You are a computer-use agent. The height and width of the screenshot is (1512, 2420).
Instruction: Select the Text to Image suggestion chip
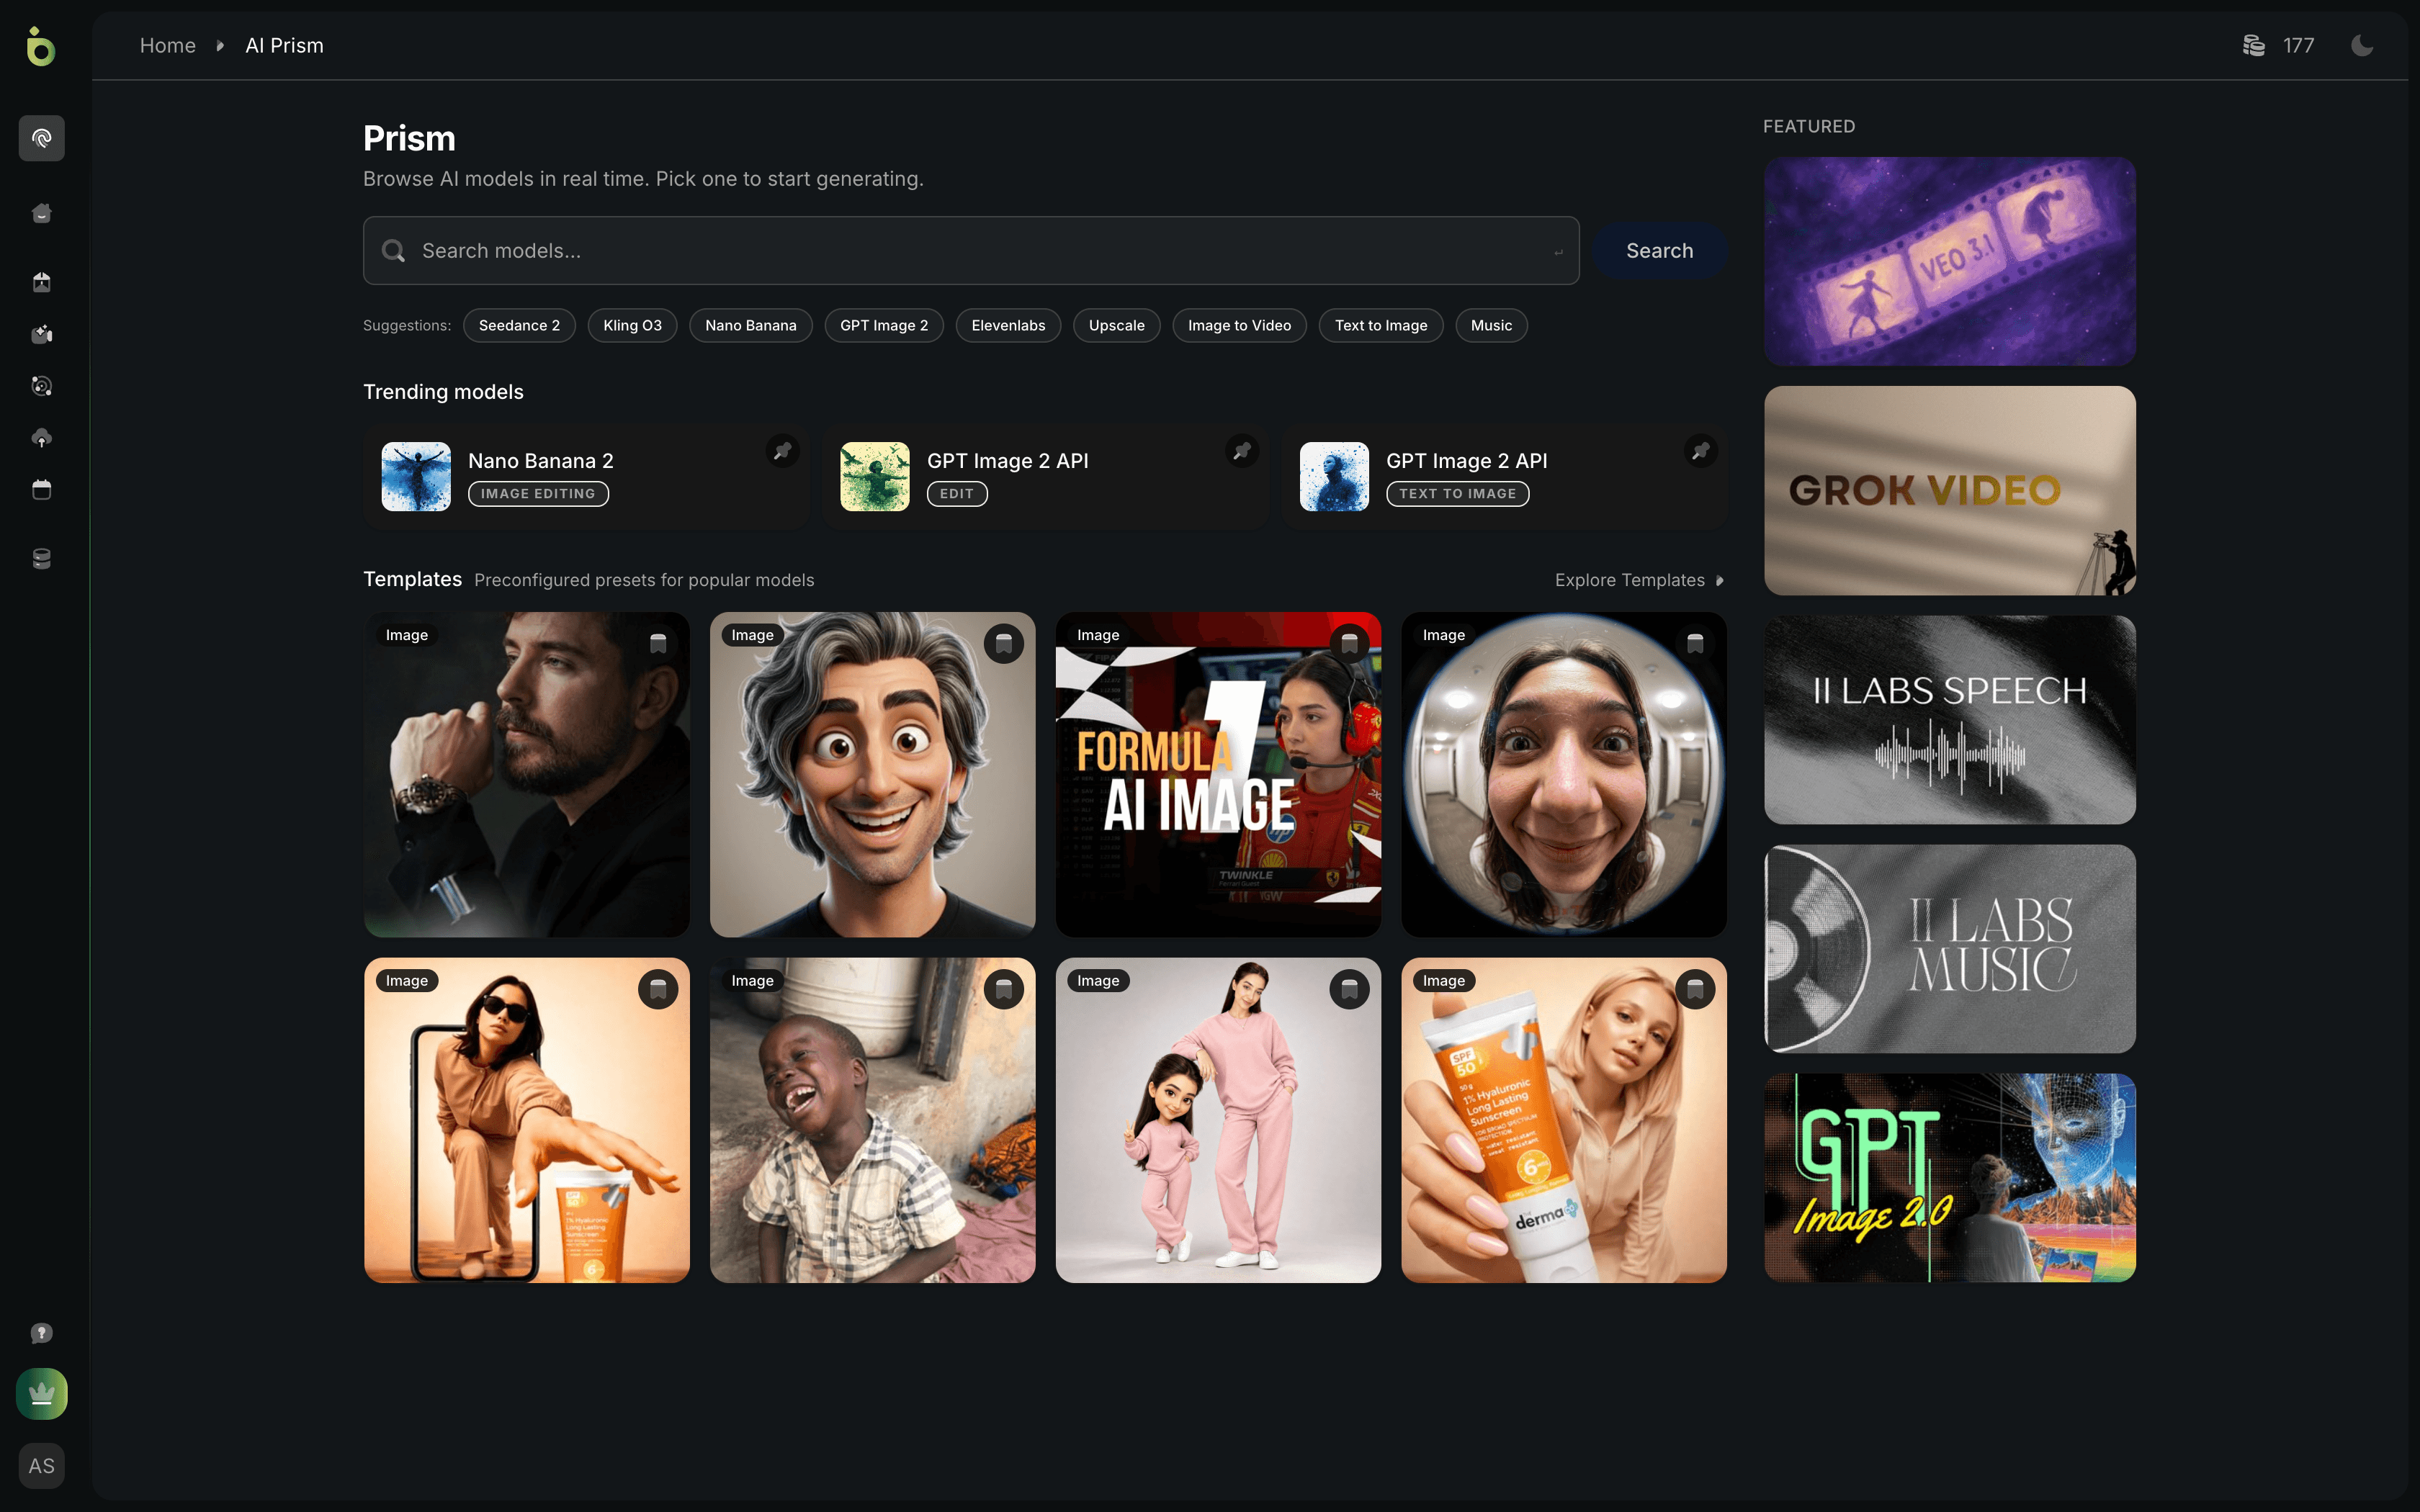click(1380, 325)
